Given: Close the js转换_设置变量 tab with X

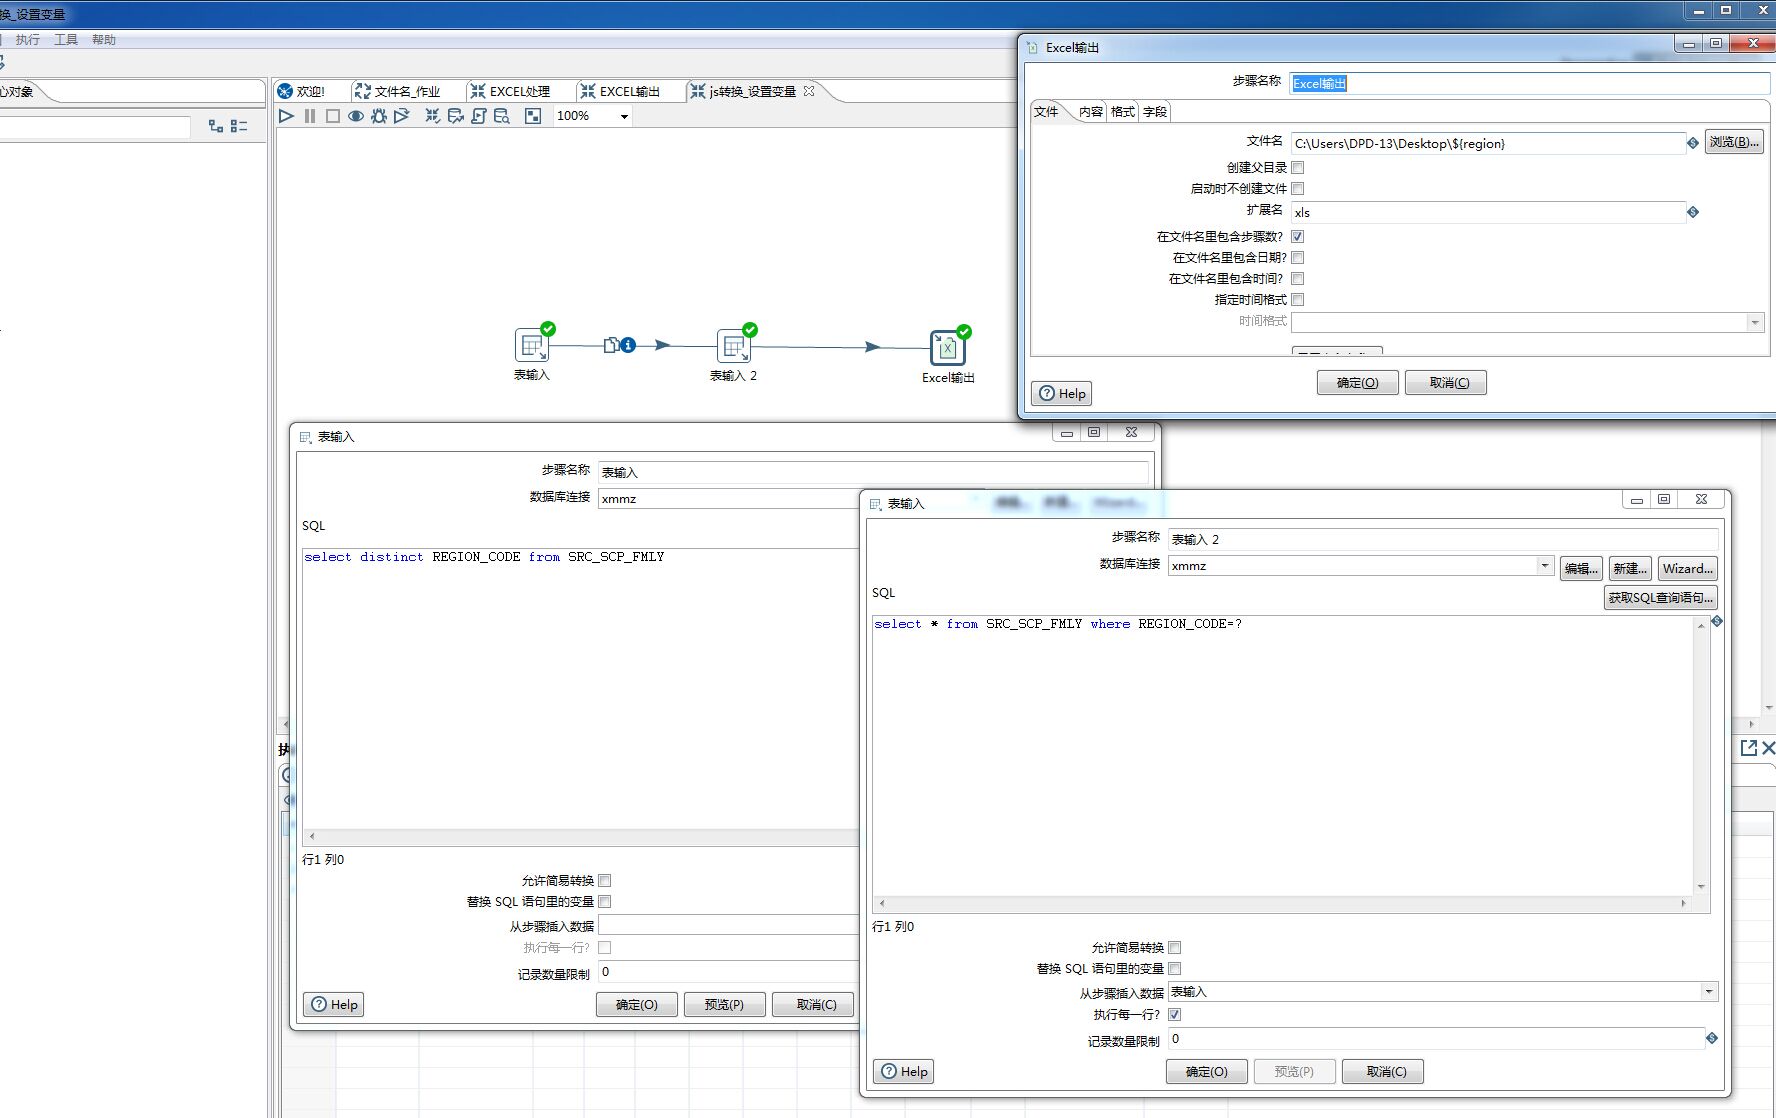Looking at the screenshot, I should [809, 91].
